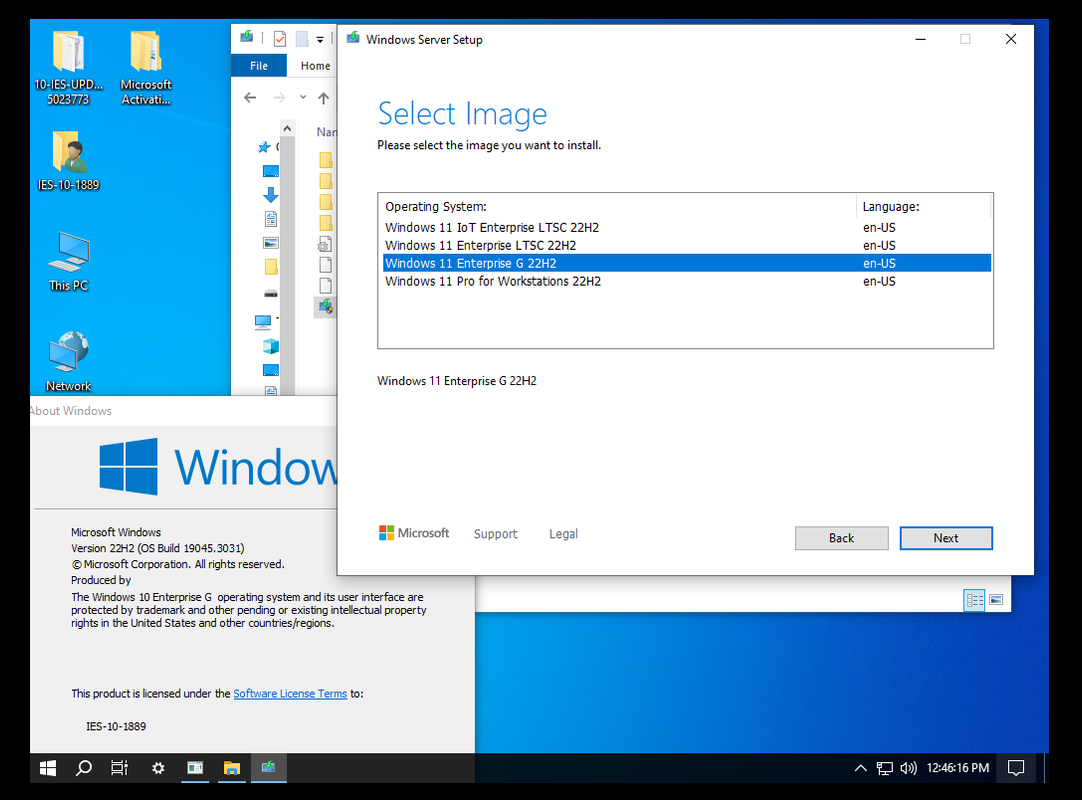1082x800 pixels.
Task: Click the Microsoft logo in Setup footer
Action: 413,533
